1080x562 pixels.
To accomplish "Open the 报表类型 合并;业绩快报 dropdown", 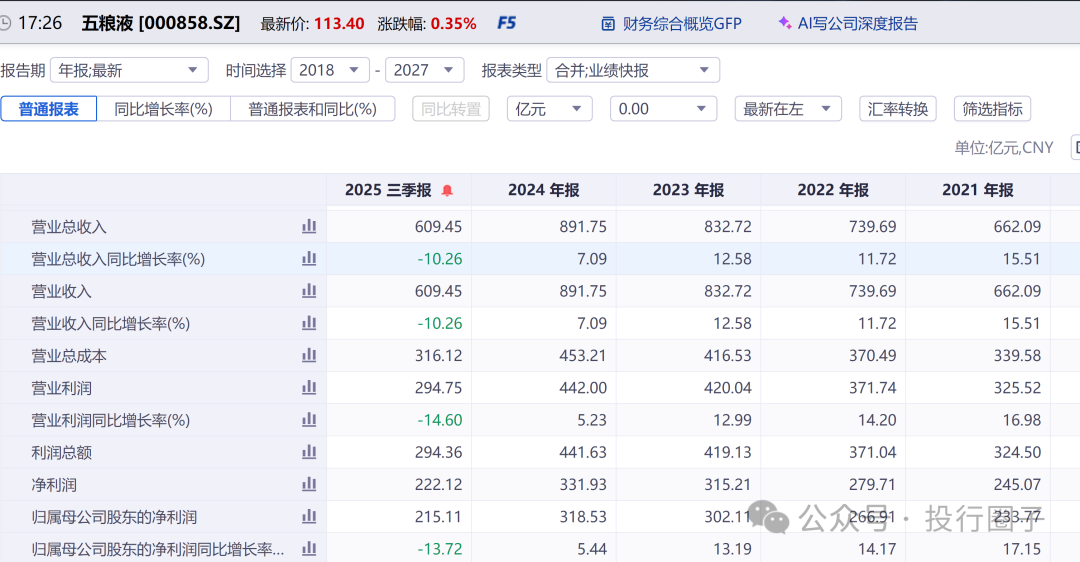I will click(633, 70).
